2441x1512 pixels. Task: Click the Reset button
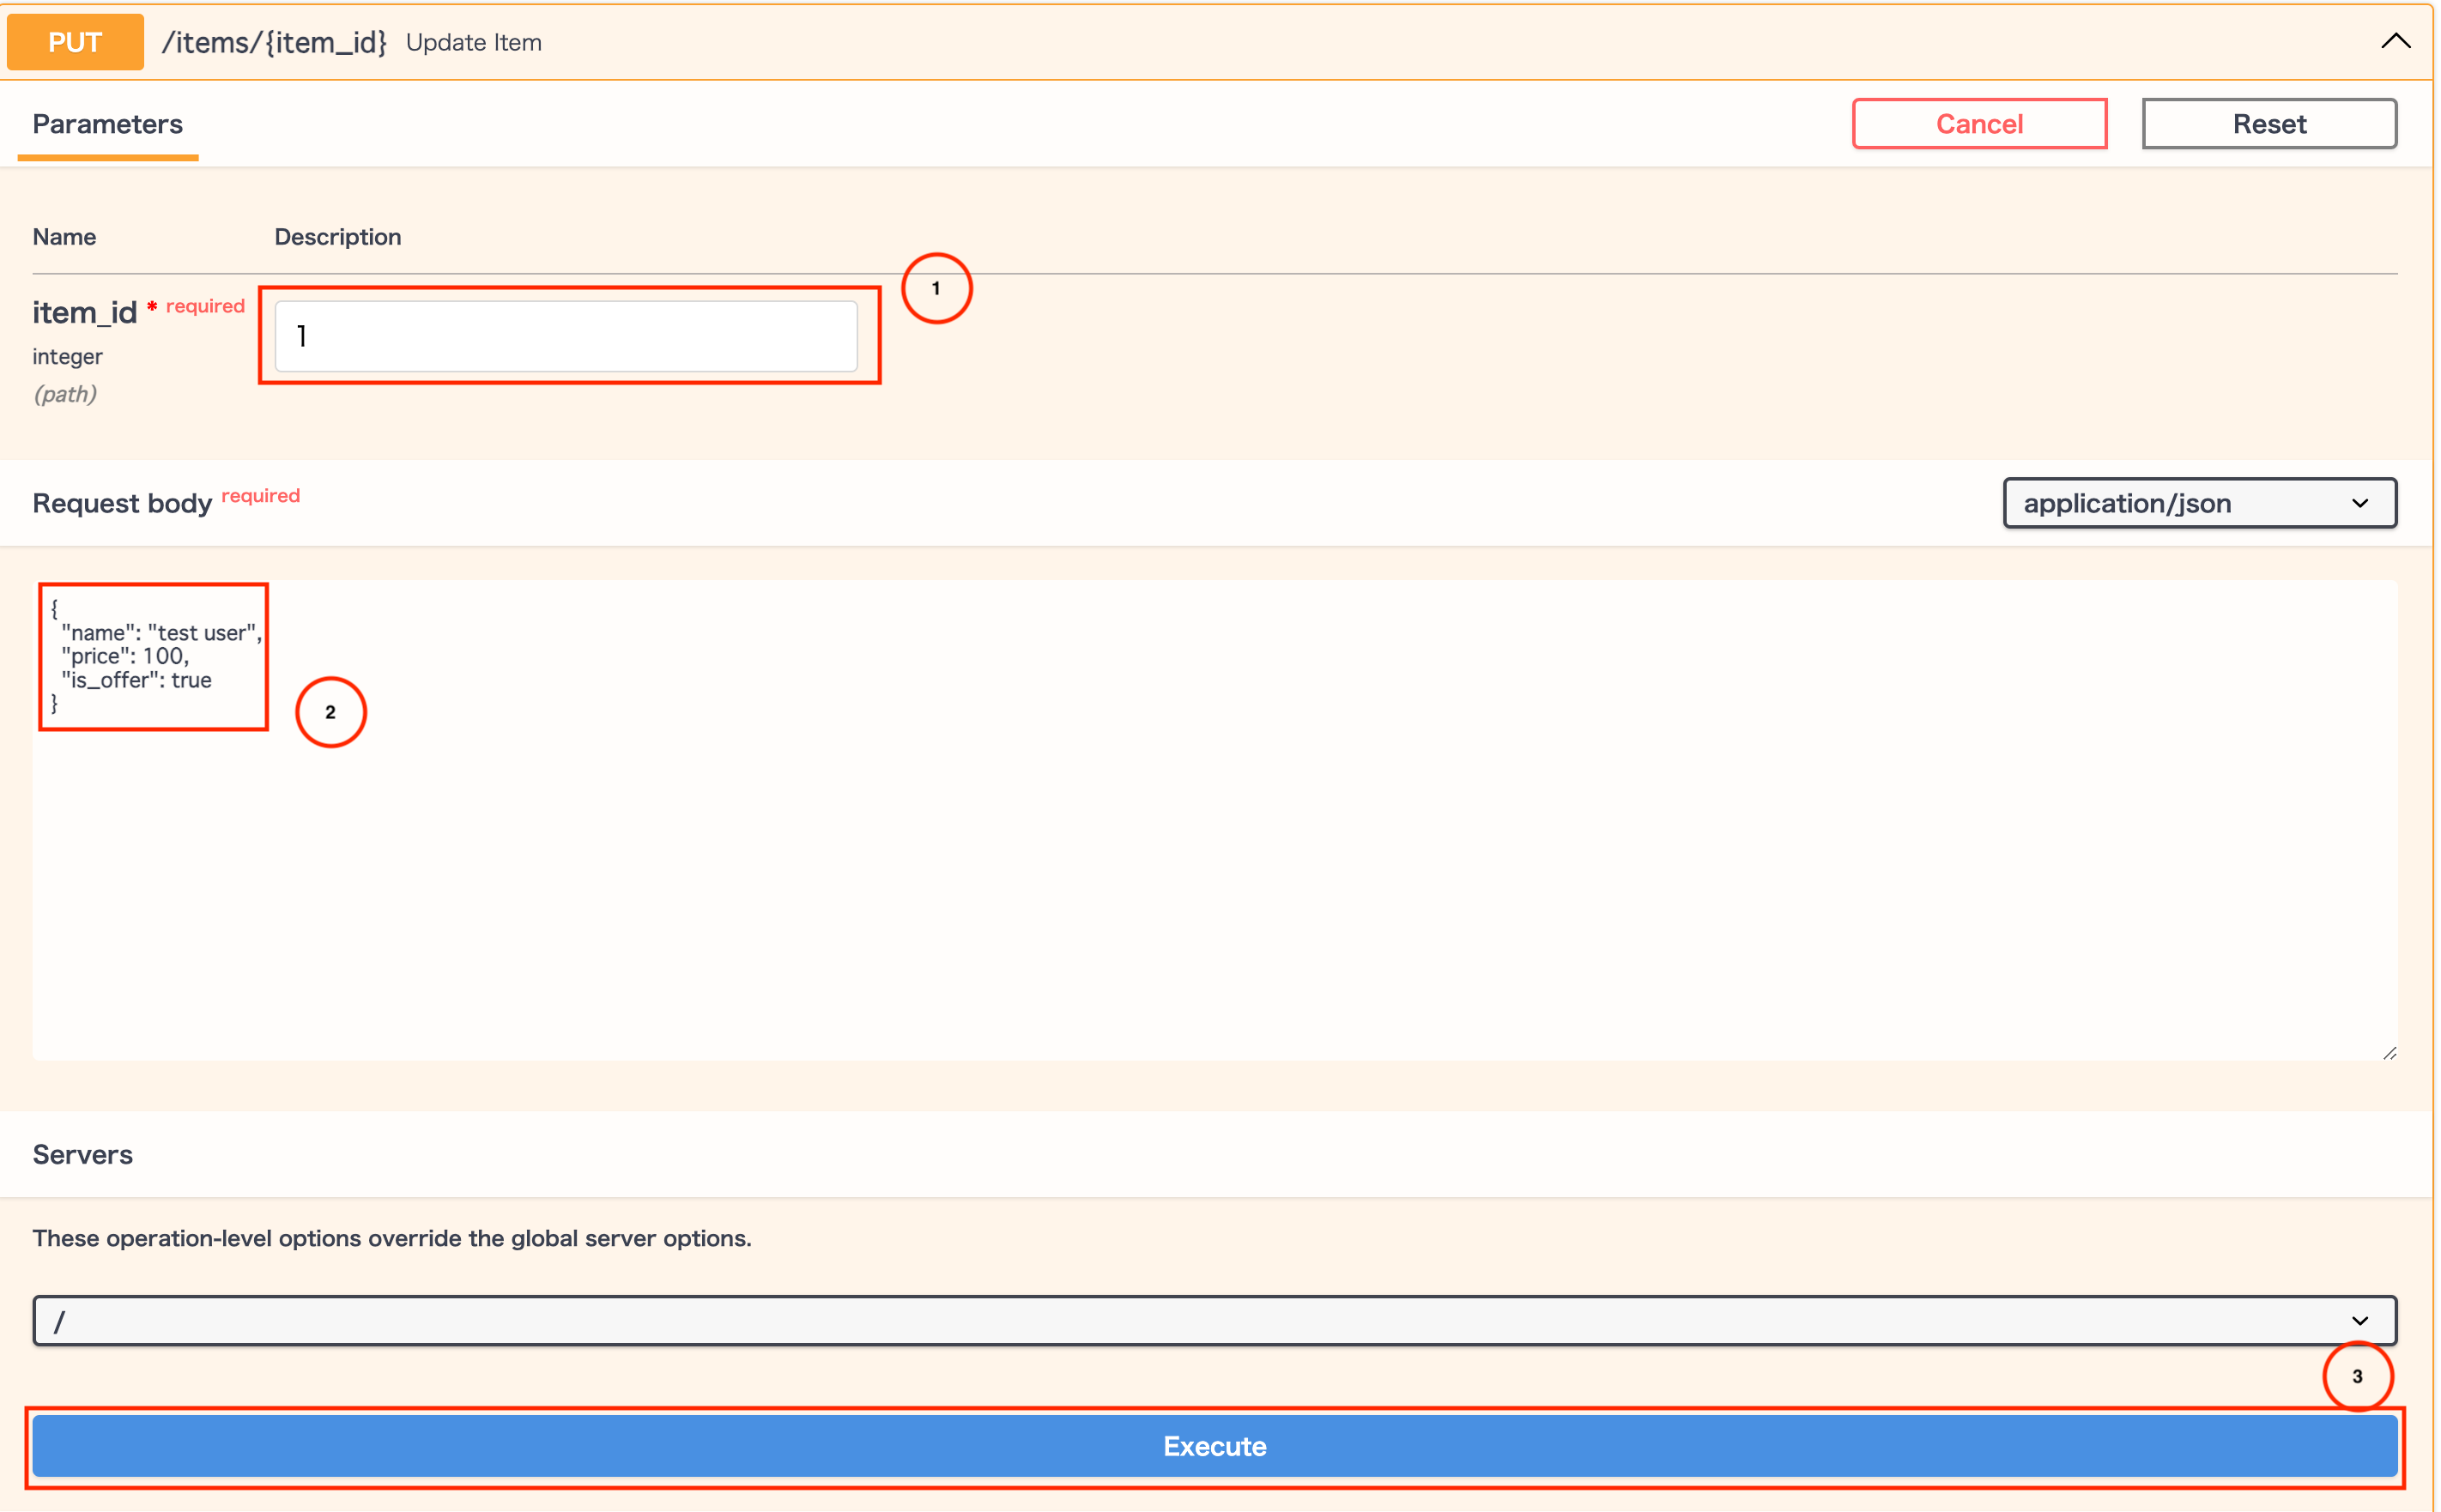point(2268,123)
